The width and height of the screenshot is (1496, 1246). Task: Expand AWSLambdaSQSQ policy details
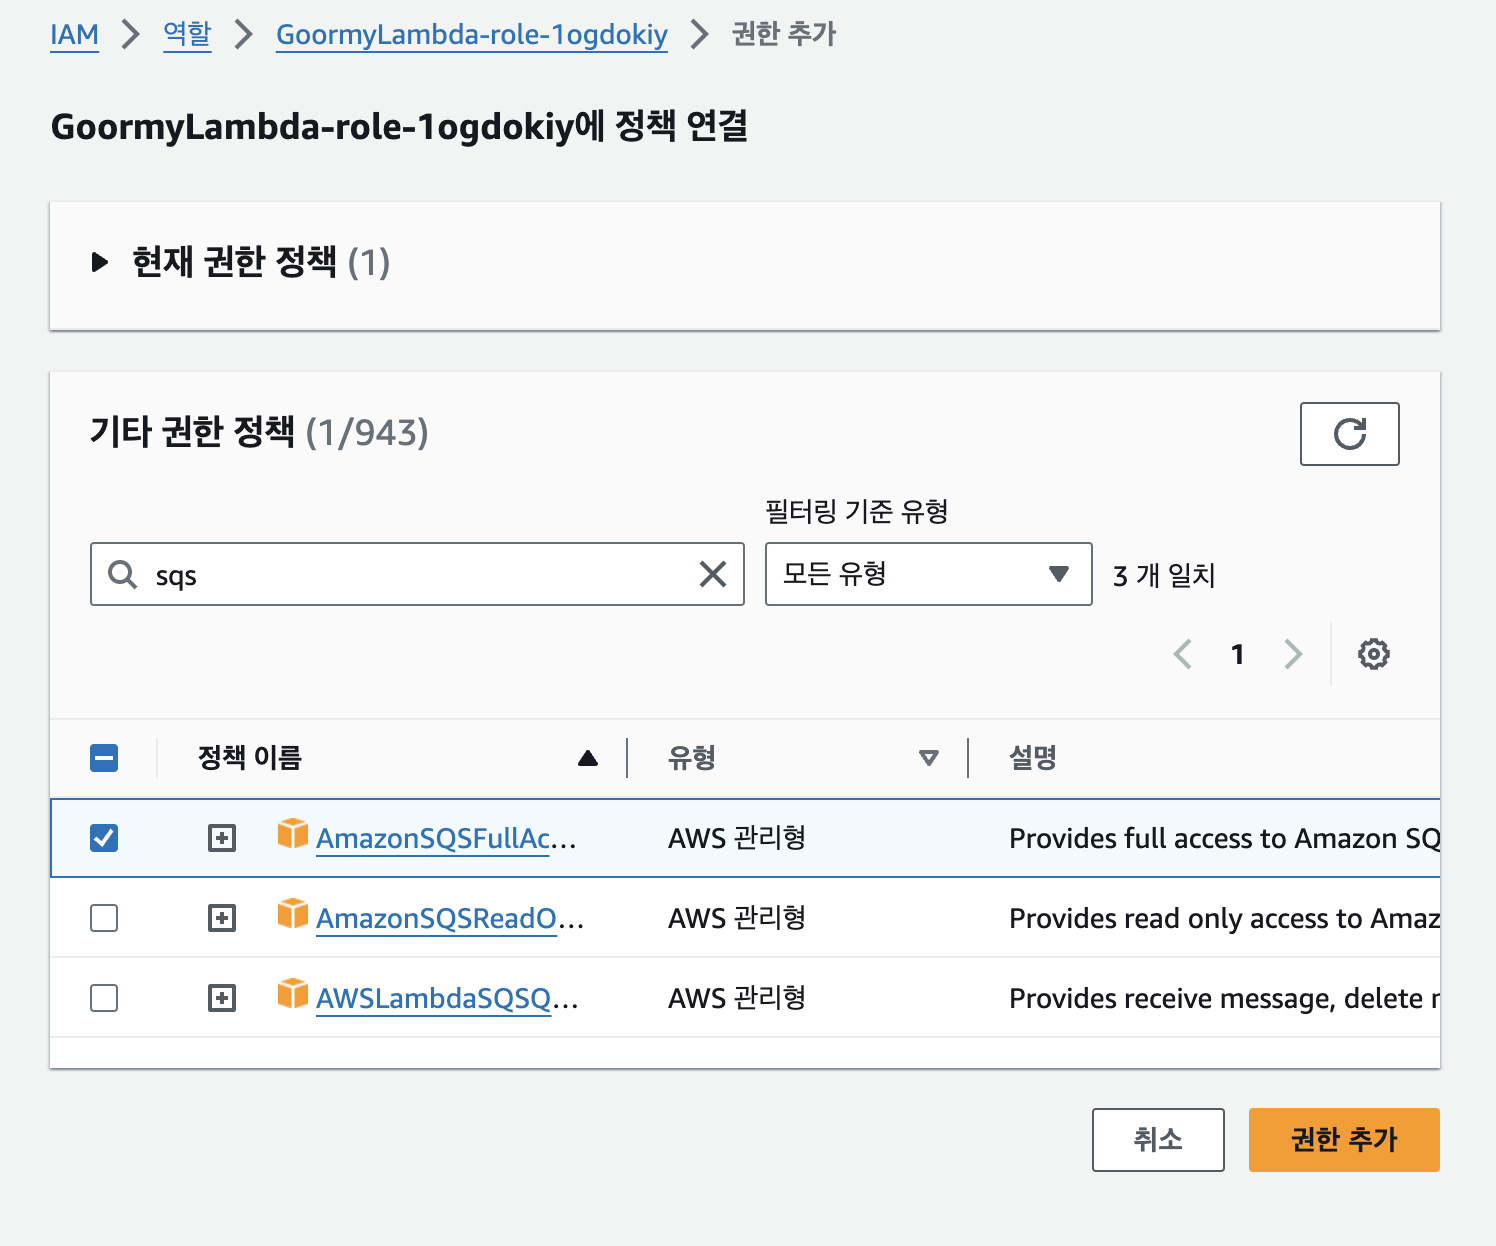[222, 998]
